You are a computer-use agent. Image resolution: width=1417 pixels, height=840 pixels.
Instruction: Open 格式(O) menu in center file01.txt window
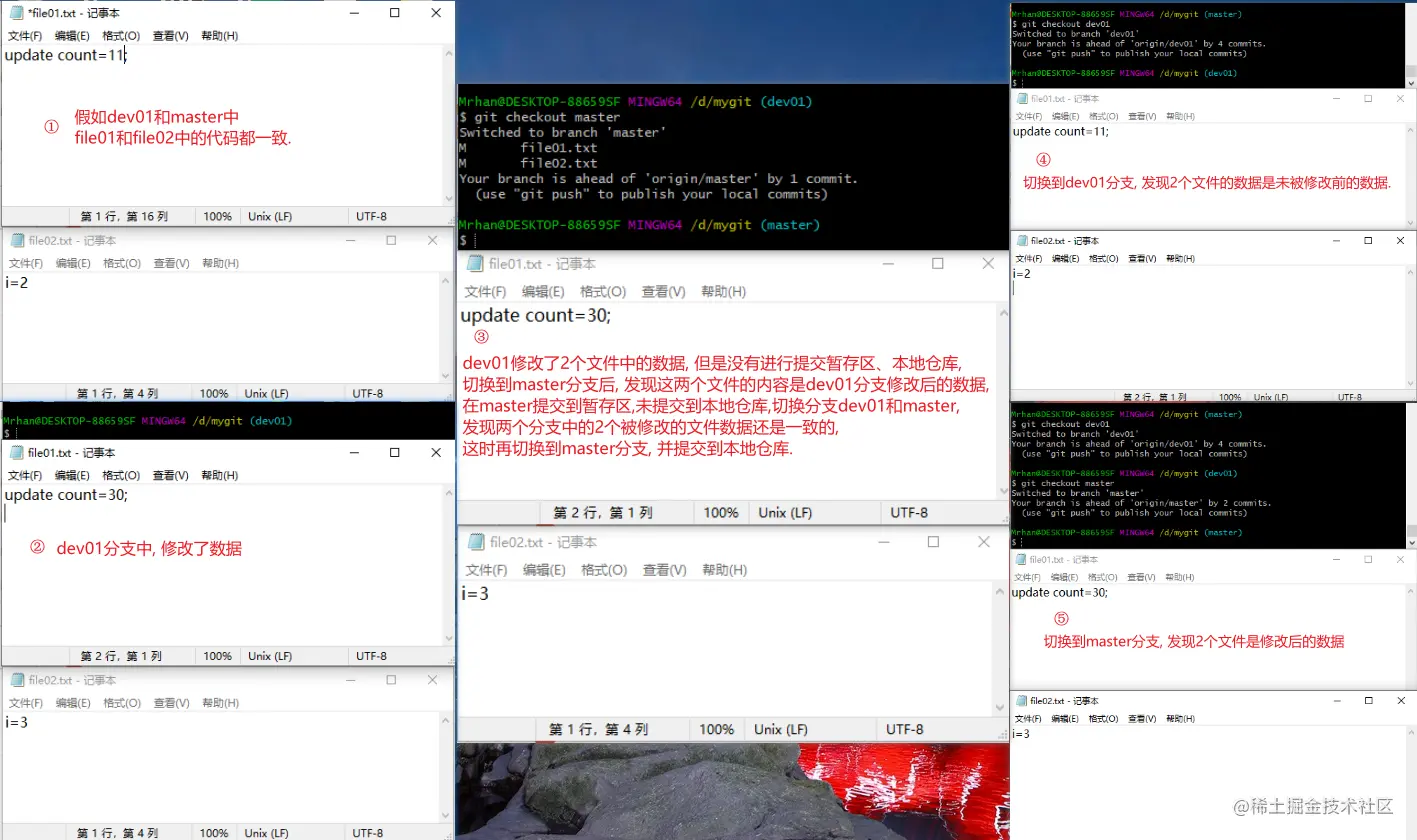[603, 292]
